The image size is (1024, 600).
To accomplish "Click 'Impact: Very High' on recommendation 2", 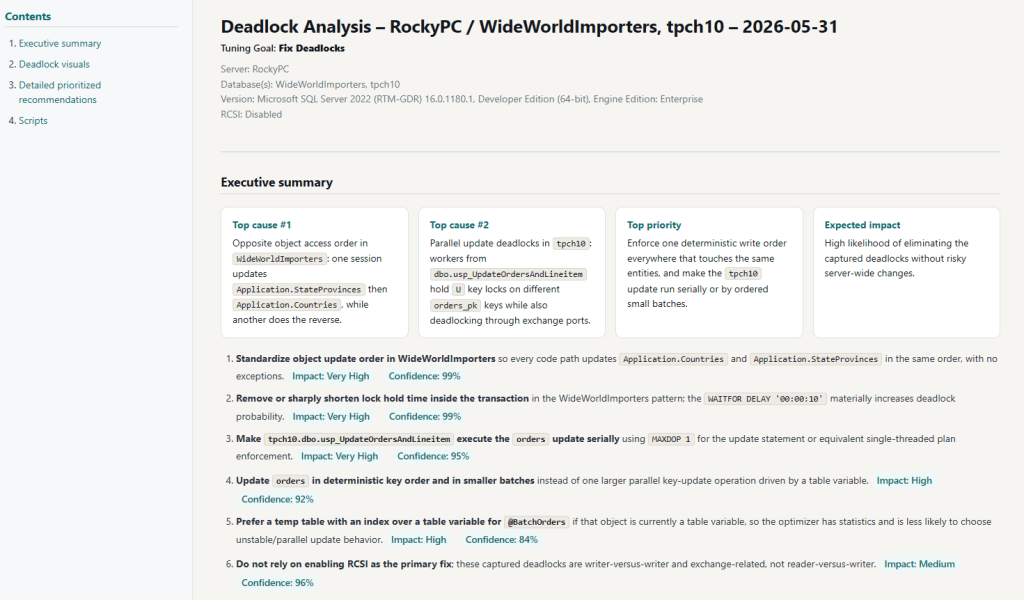I will (x=331, y=417).
